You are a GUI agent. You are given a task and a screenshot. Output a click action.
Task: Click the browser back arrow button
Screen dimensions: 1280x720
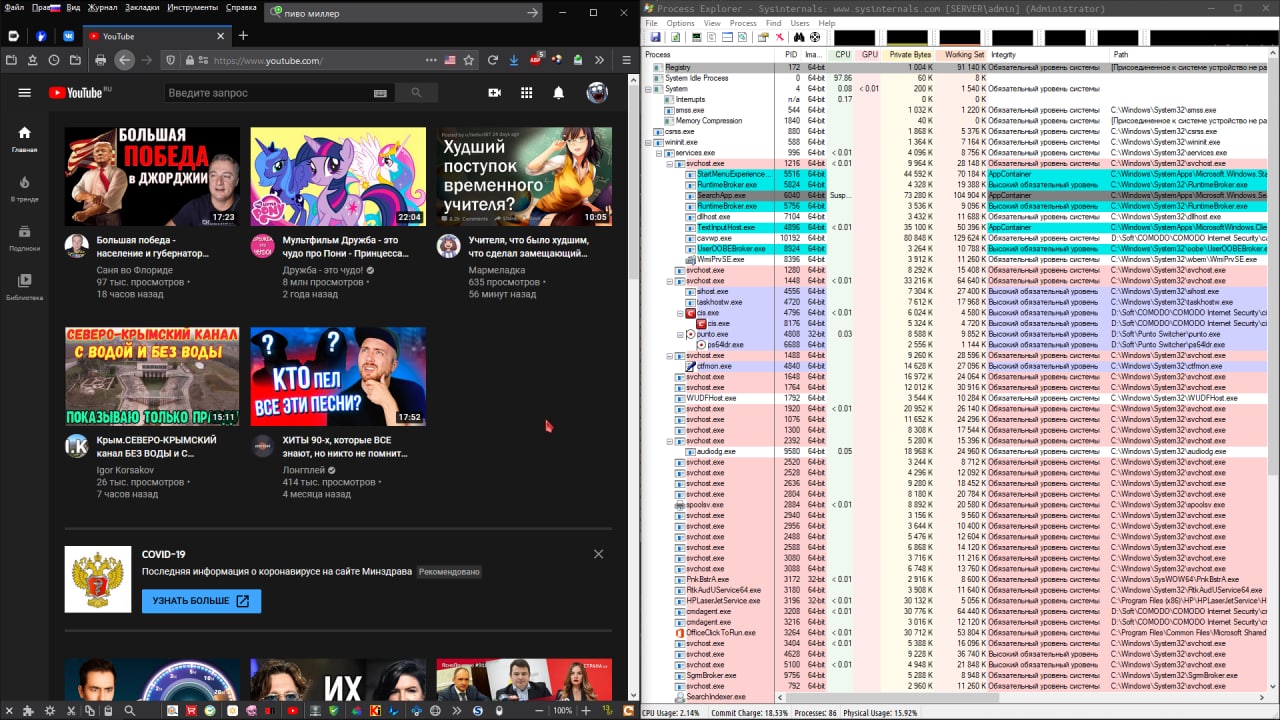tap(124, 60)
